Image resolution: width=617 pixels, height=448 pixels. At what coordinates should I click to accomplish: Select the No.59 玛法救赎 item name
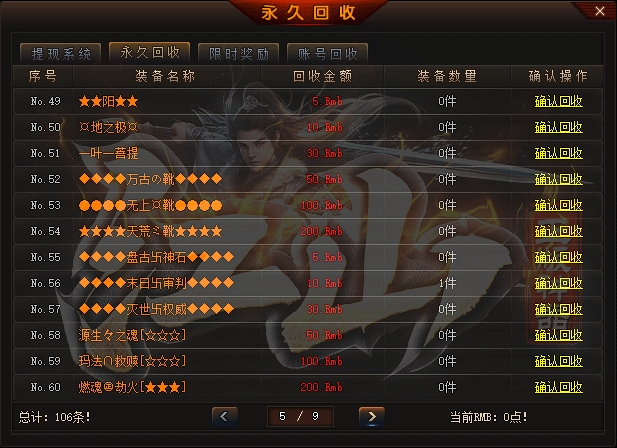coord(132,361)
